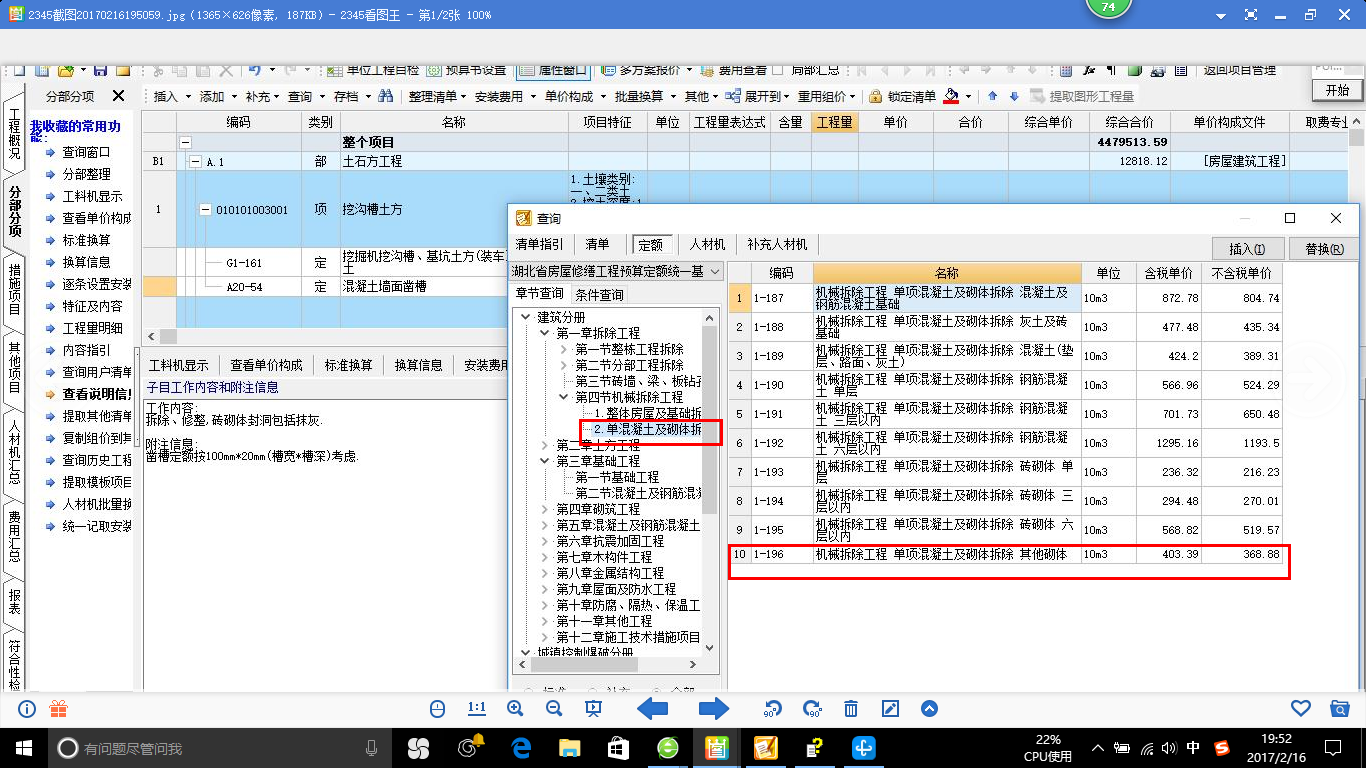Open File Explorer from taskbar
Viewport: 1366px width, 768px height.
569,747
